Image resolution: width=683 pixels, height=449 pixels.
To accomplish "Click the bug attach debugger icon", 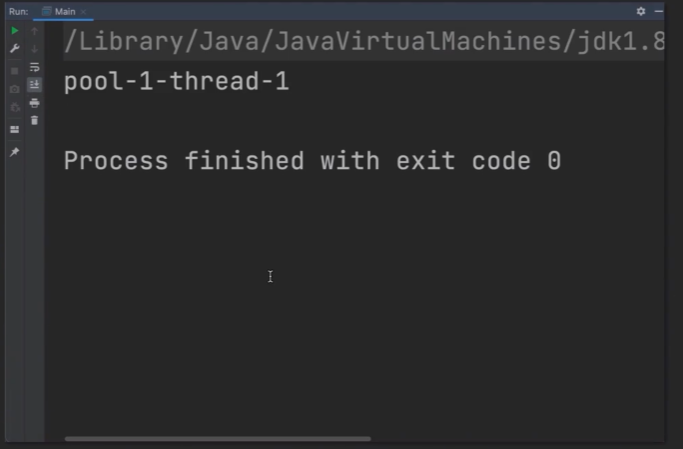I will (14, 108).
